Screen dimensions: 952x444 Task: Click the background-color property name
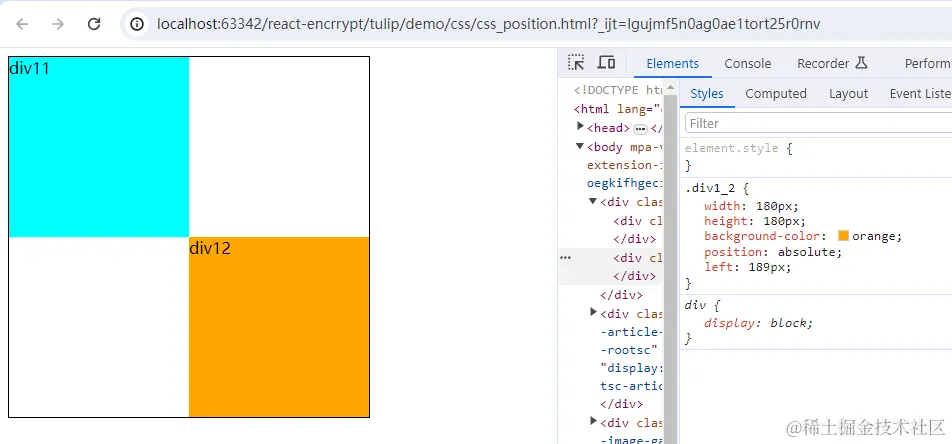coord(762,236)
